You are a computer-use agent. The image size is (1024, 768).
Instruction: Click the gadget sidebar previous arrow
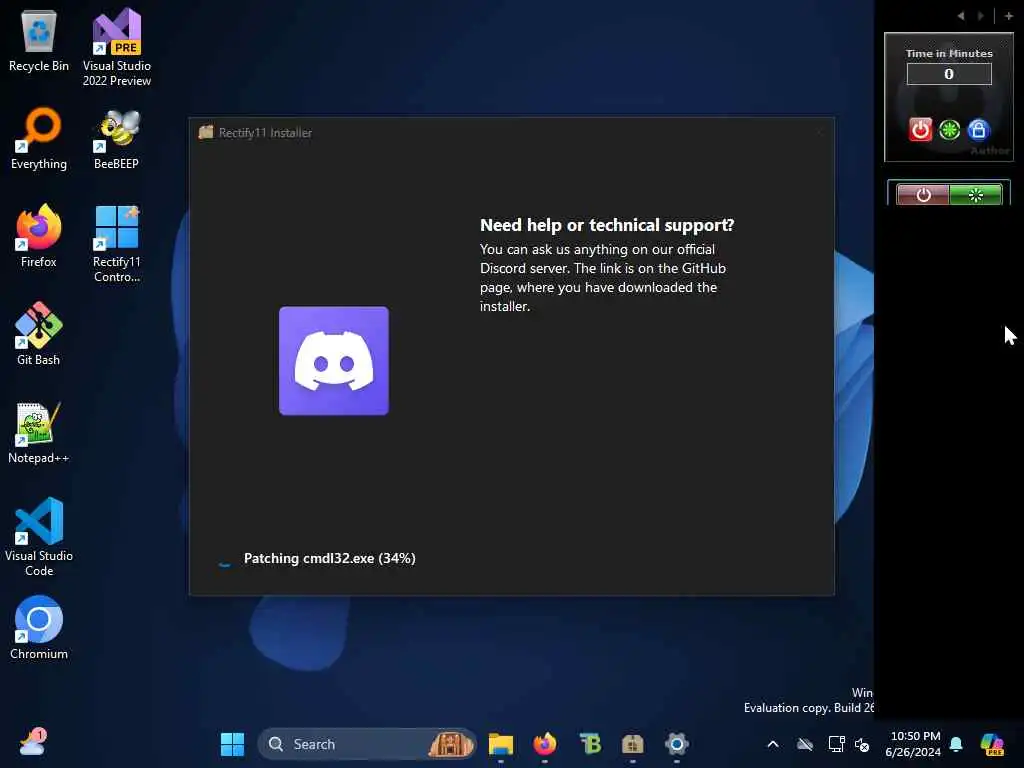click(x=961, y=16)
